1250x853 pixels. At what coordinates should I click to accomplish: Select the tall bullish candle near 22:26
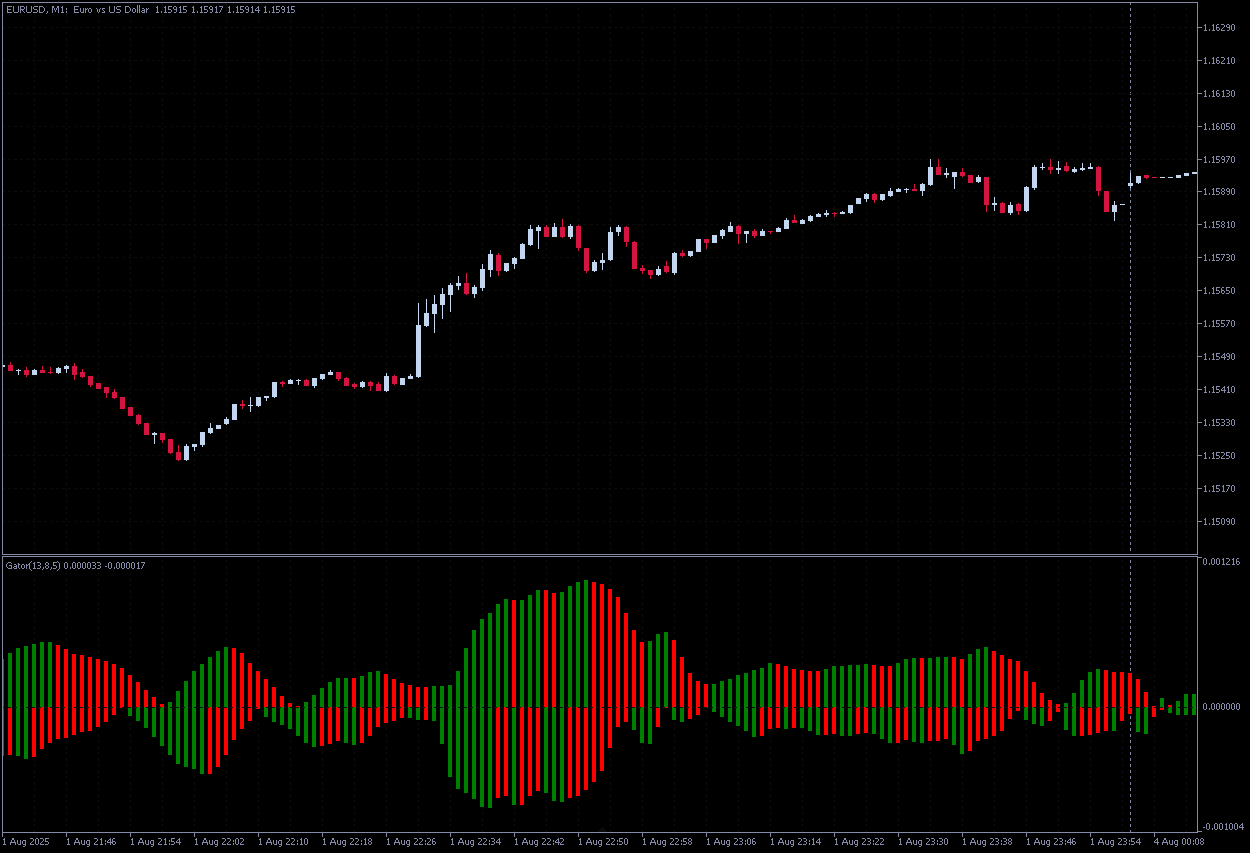418,340
